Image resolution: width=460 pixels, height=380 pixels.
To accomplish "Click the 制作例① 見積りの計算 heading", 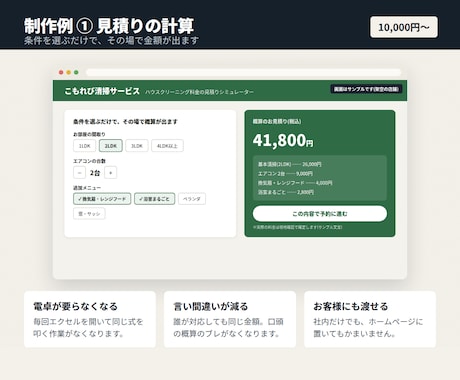I will click(x=109, y=26).
